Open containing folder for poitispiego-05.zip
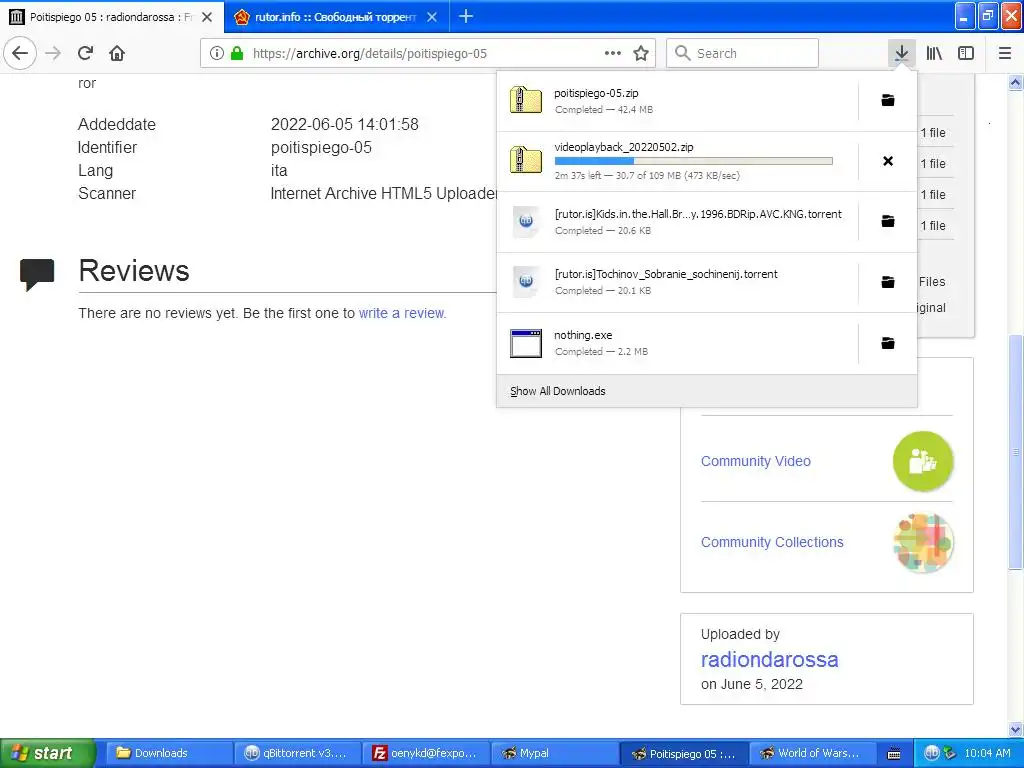This screenshot has height=768, width=1024. click(x=888, y=100)
